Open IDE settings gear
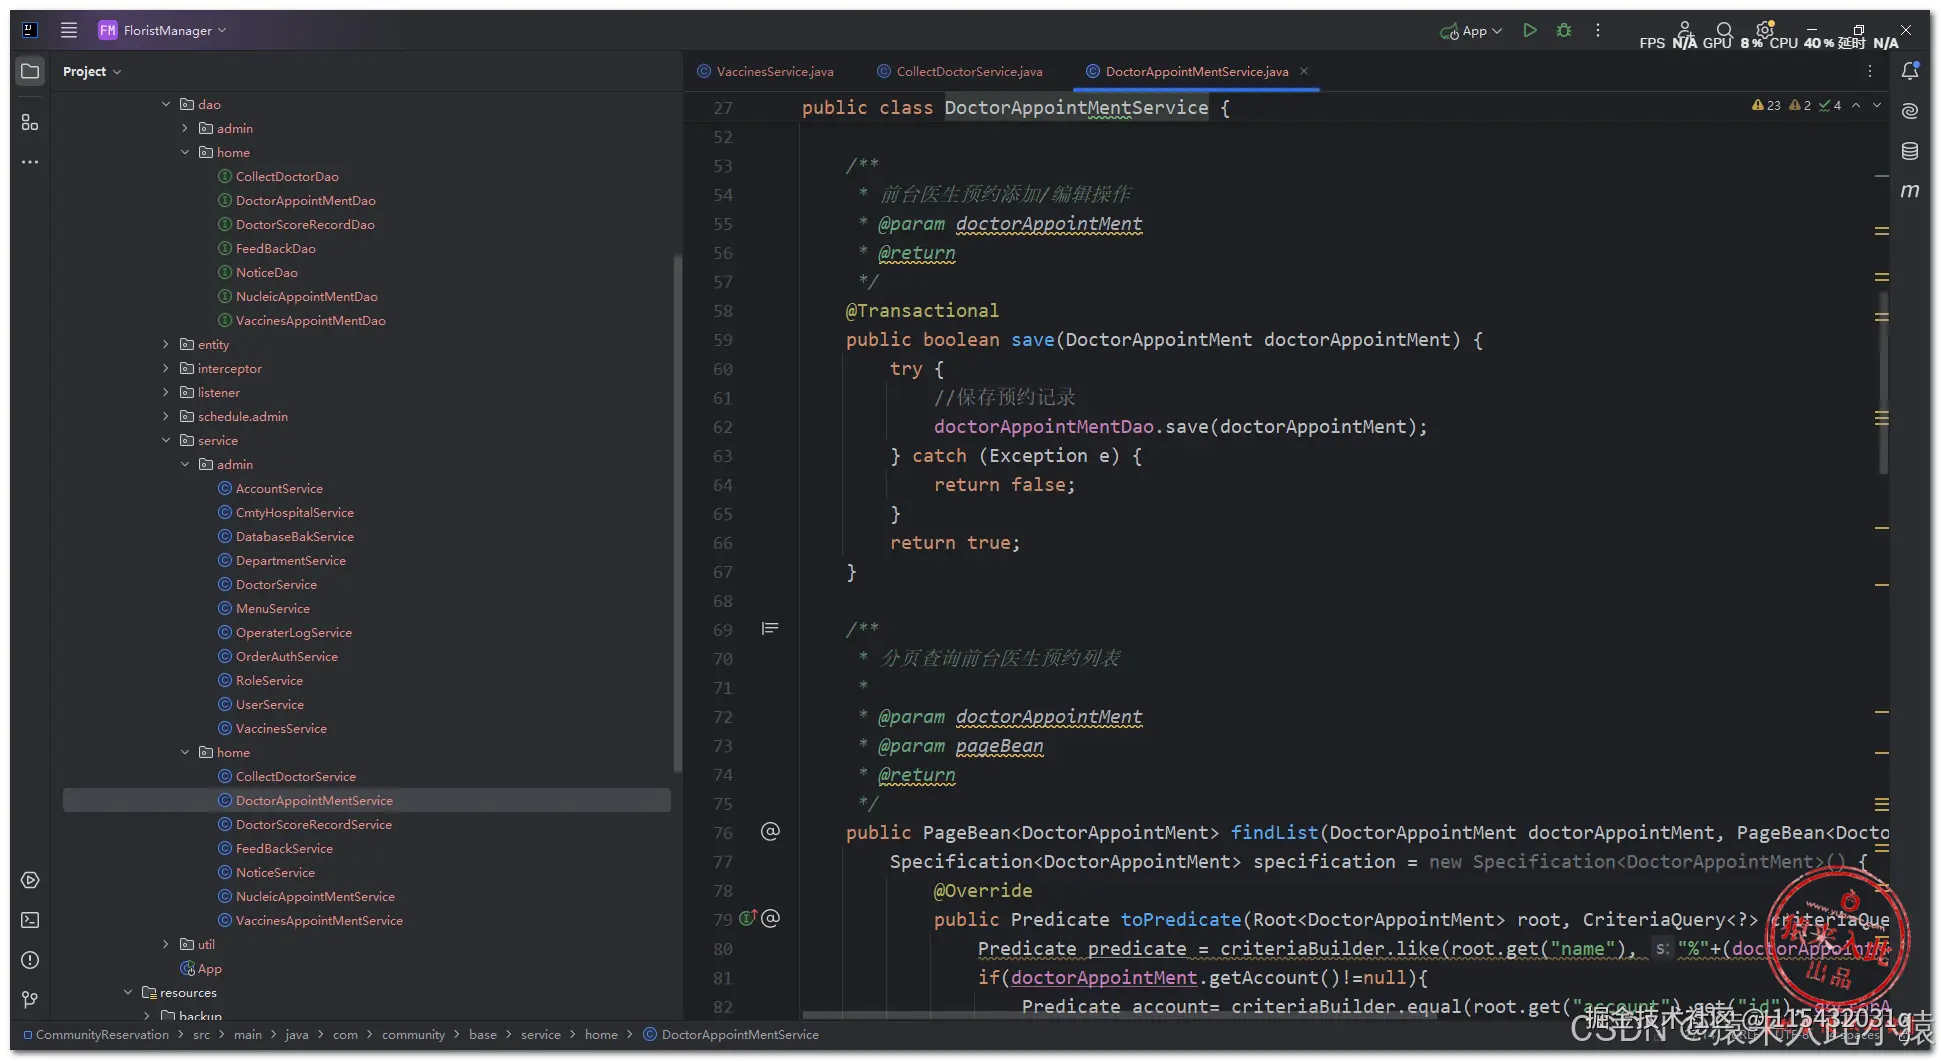This screenshot has height=1061, width=1941. tap(1765, 30)
